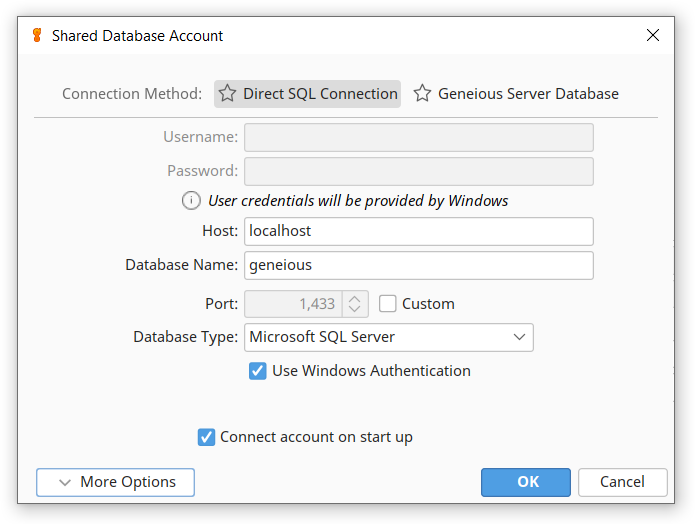Toggle Connect account on start up
The width and height of the screenshot is (695, 524).
(x=206, y=437)
